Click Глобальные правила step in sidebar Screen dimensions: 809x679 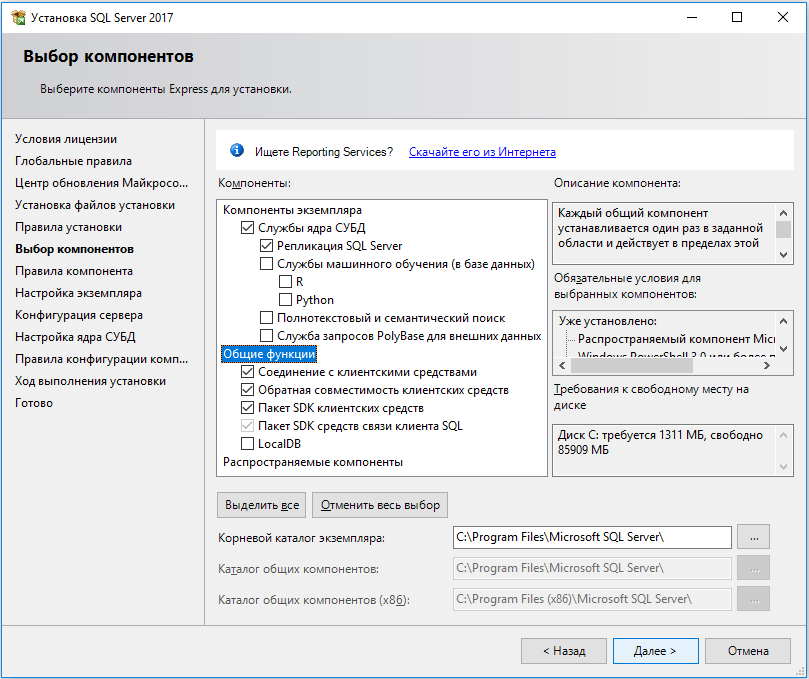coord(73,161)
